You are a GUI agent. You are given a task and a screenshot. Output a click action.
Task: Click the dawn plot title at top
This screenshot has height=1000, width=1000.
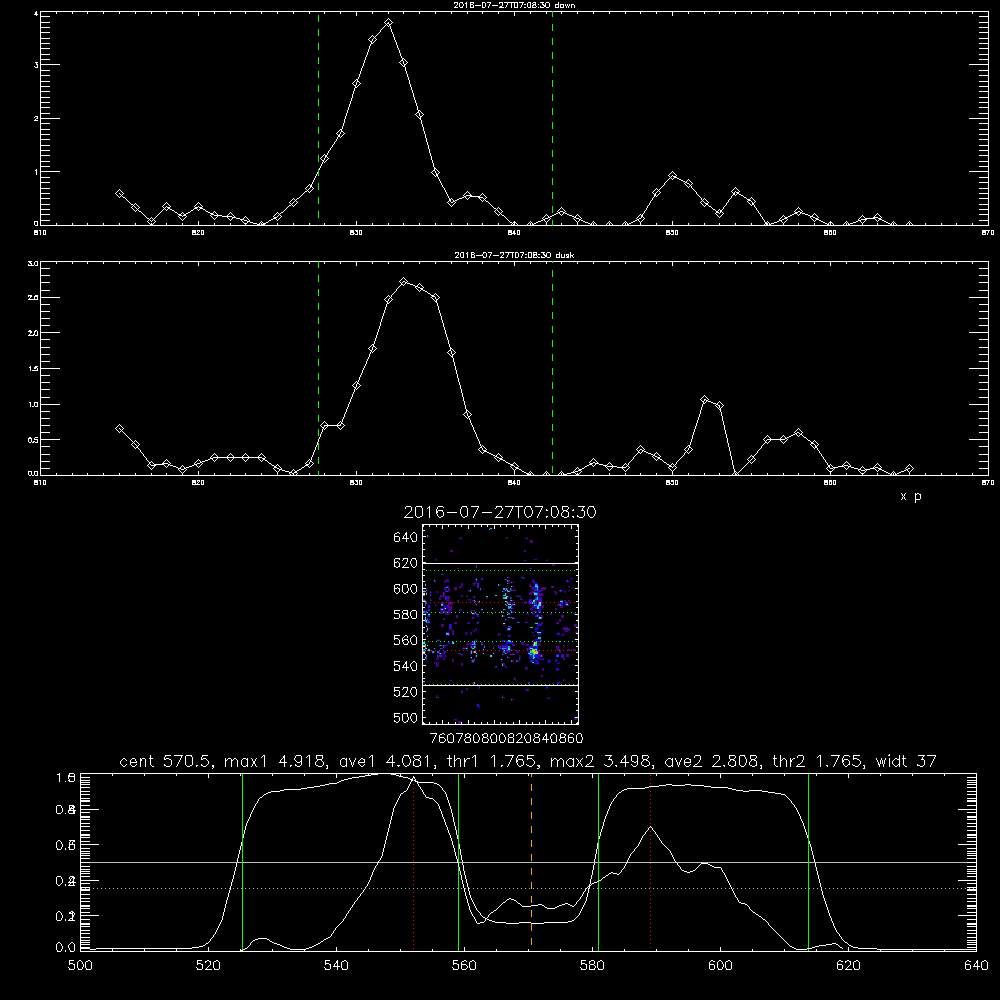click(x=514, y=5)
